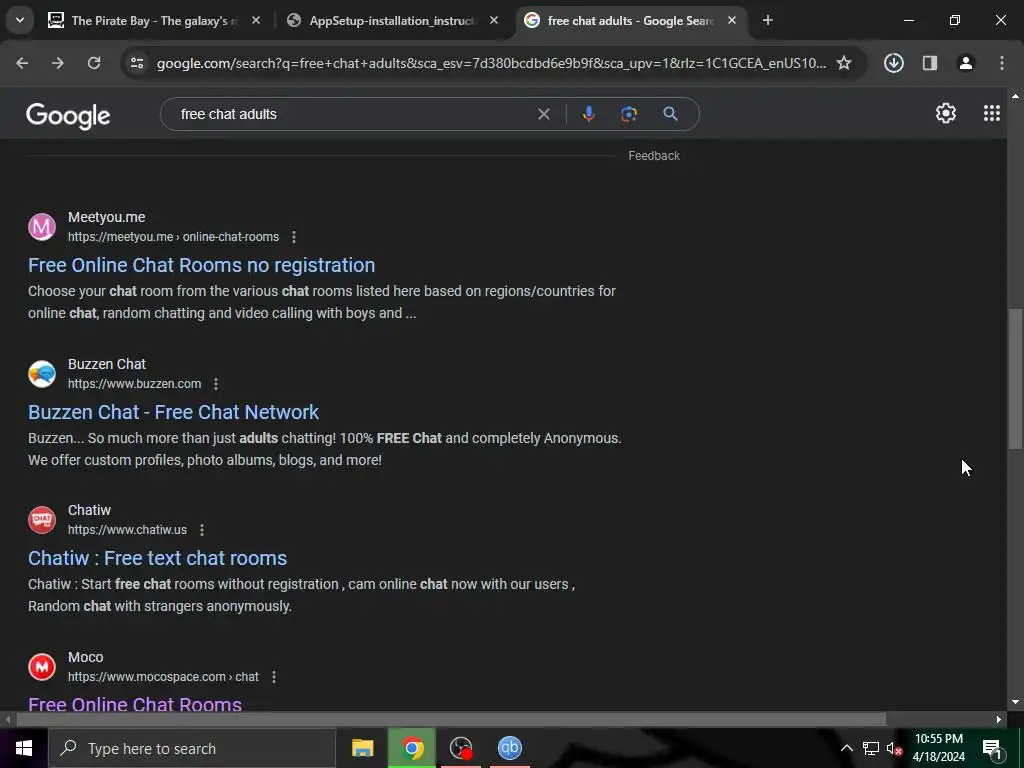1024x768 pixels.
Task: Click the Buzzen Chat favicon
Action: 42,374
